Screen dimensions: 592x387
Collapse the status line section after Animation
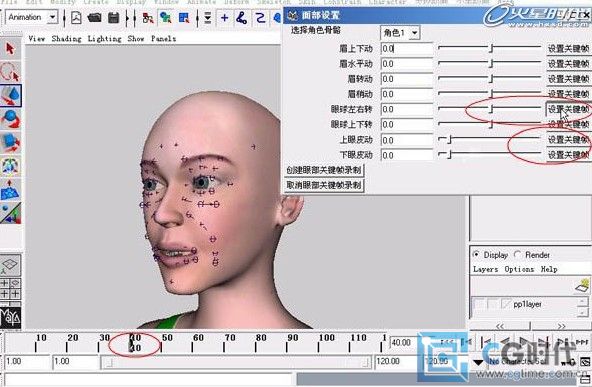pos(65,18)
